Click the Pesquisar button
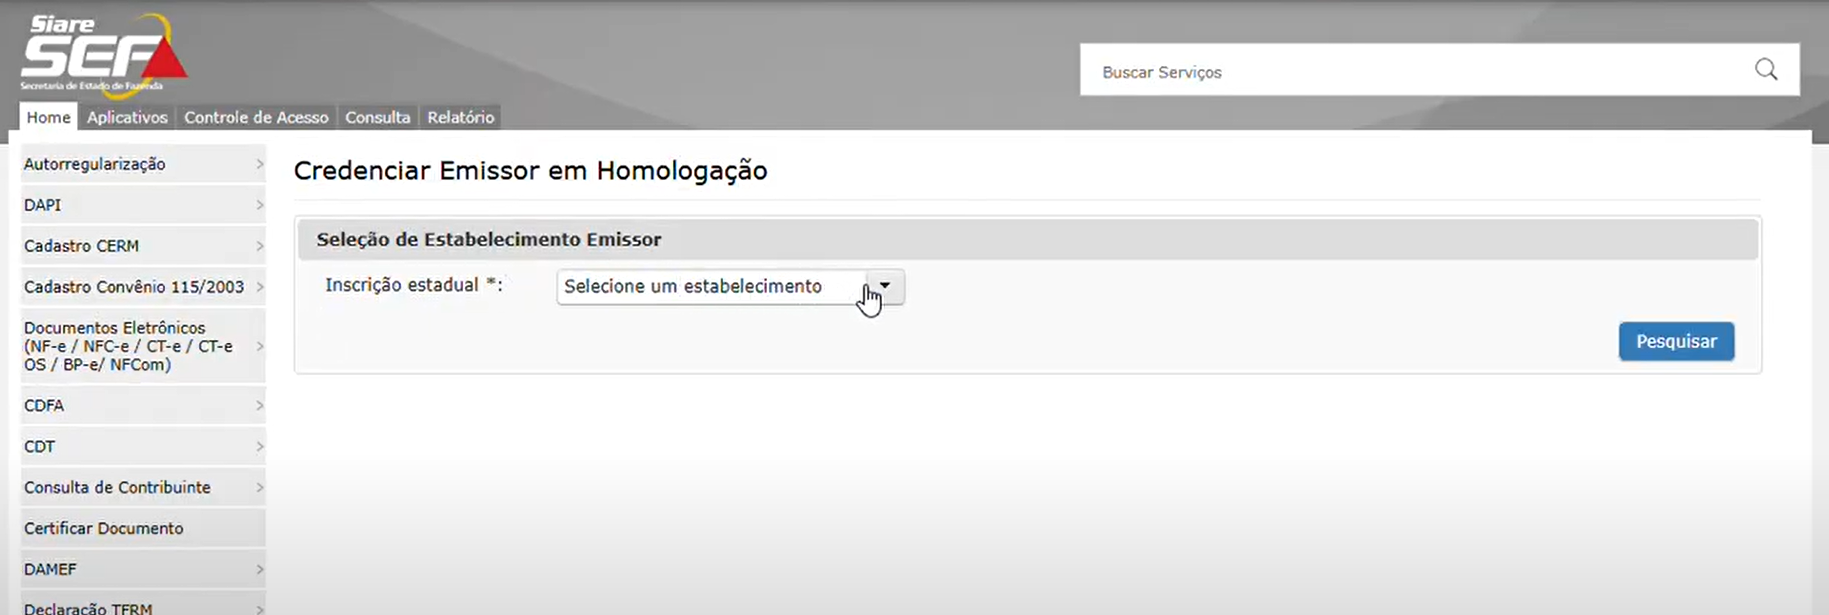The image size is (1829, 615). [x=1676, y=341]
